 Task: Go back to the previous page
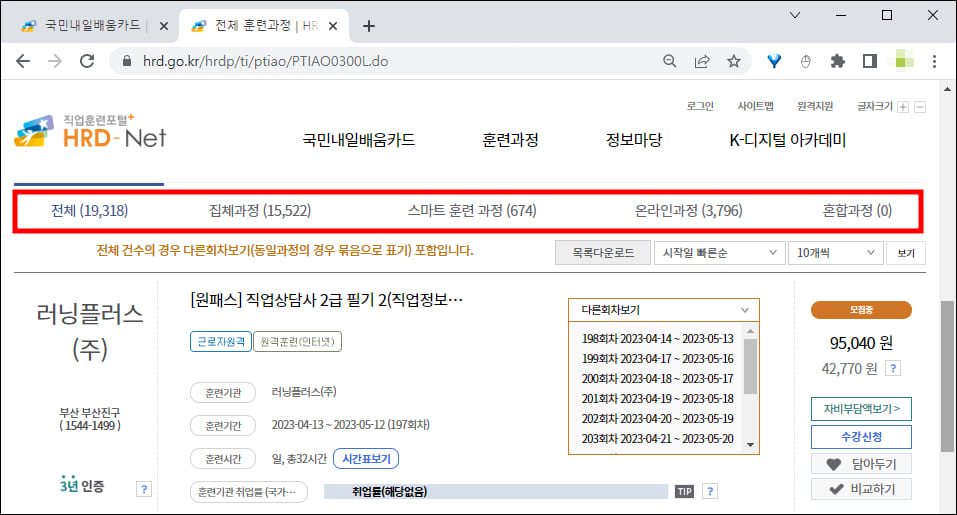(x=23, y=61)
